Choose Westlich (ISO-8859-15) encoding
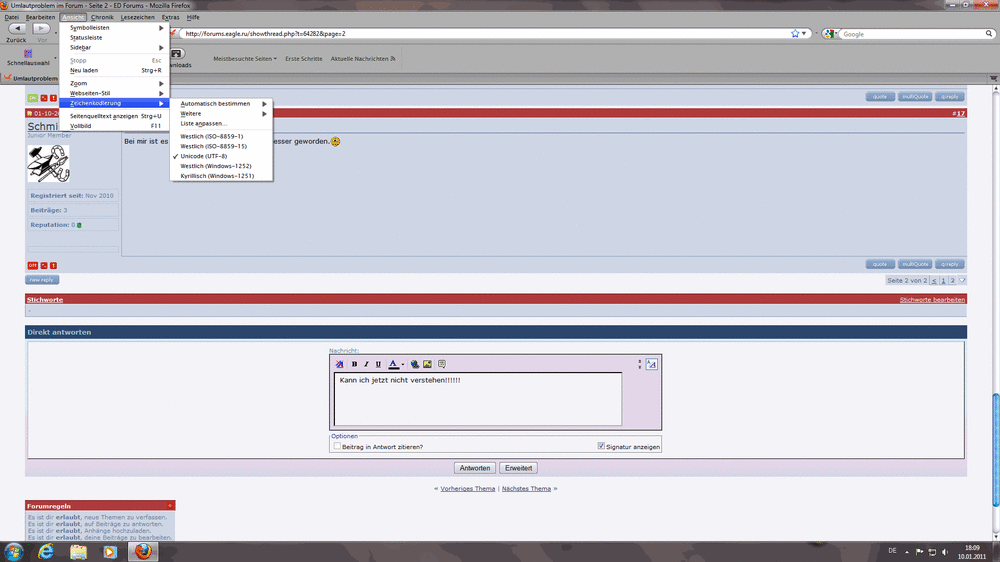 coord(221,146)
